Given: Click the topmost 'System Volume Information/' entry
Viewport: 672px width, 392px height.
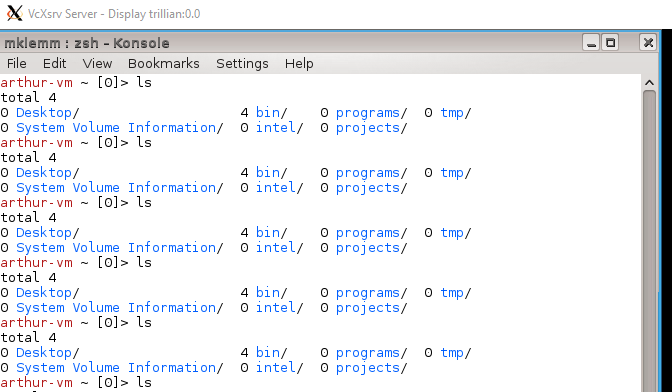Looking at the screenshot, I should pyautogui.click(x=120, y=128).
